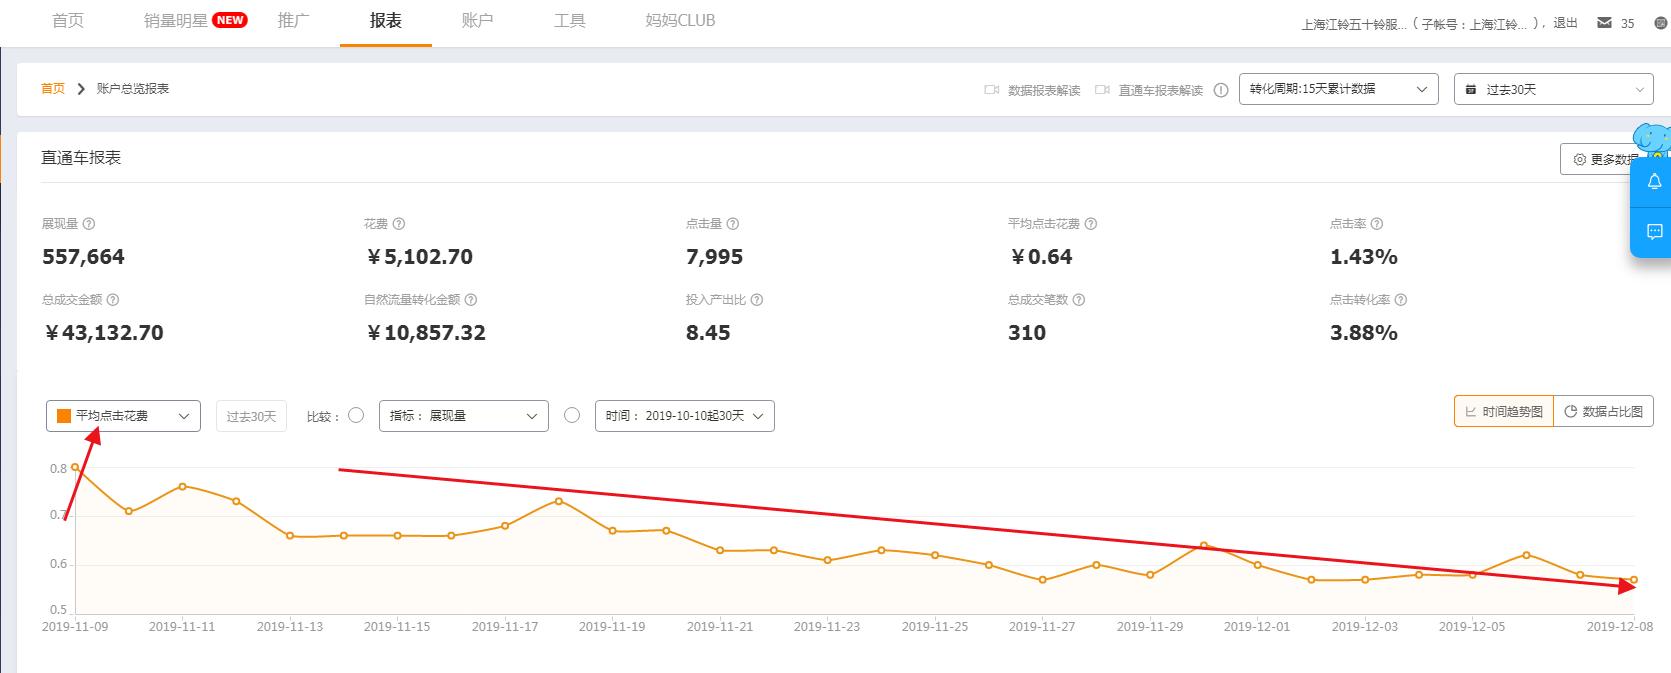The image size is (1671, 673).
Task: Click the help icon next to 展现量
Action: tap(89, 224)
